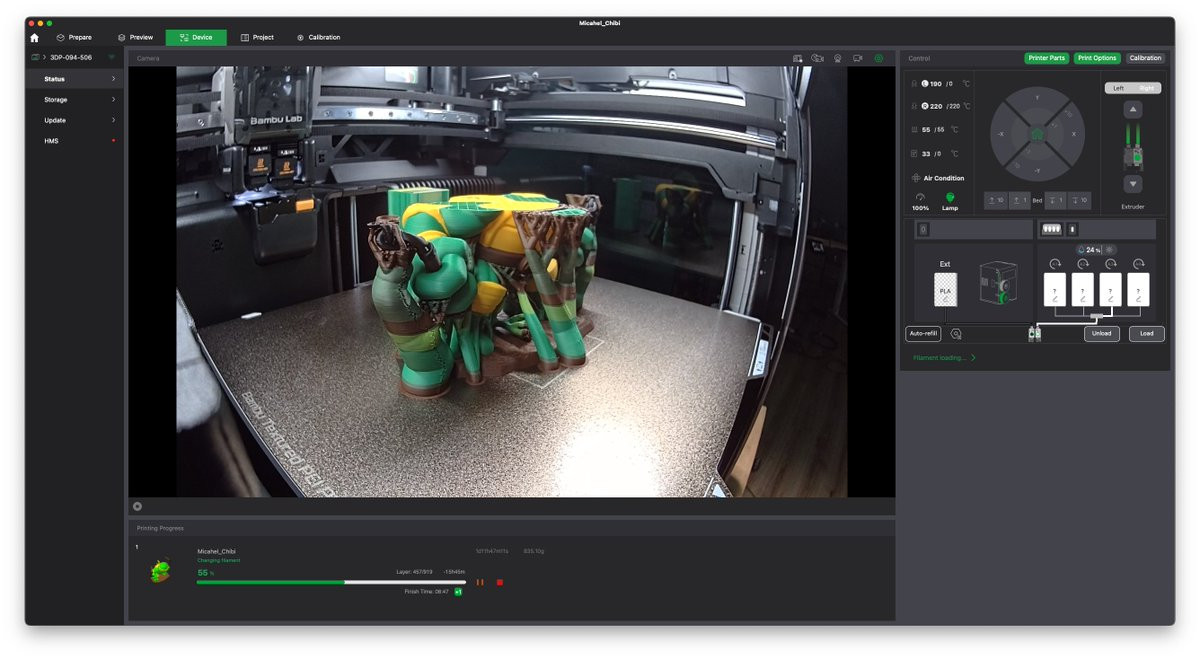Toggle the chamber Lamp icon
The image size is (1200, 659).
coord(949,198)
